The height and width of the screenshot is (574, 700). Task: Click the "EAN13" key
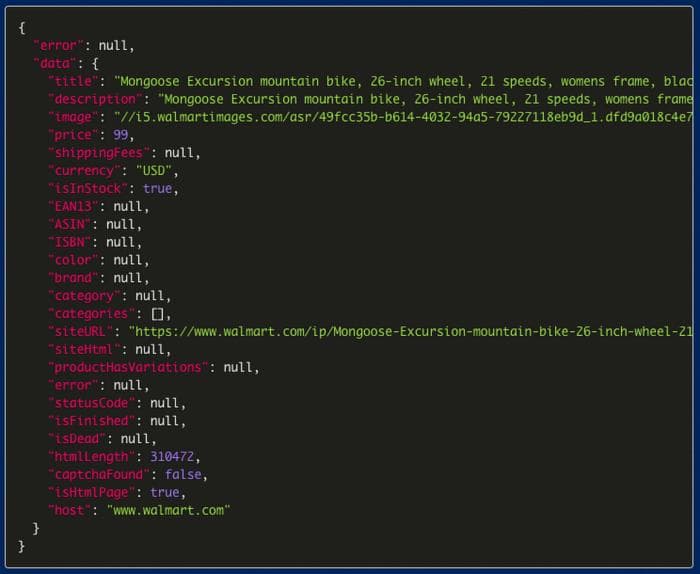[76, 207]
